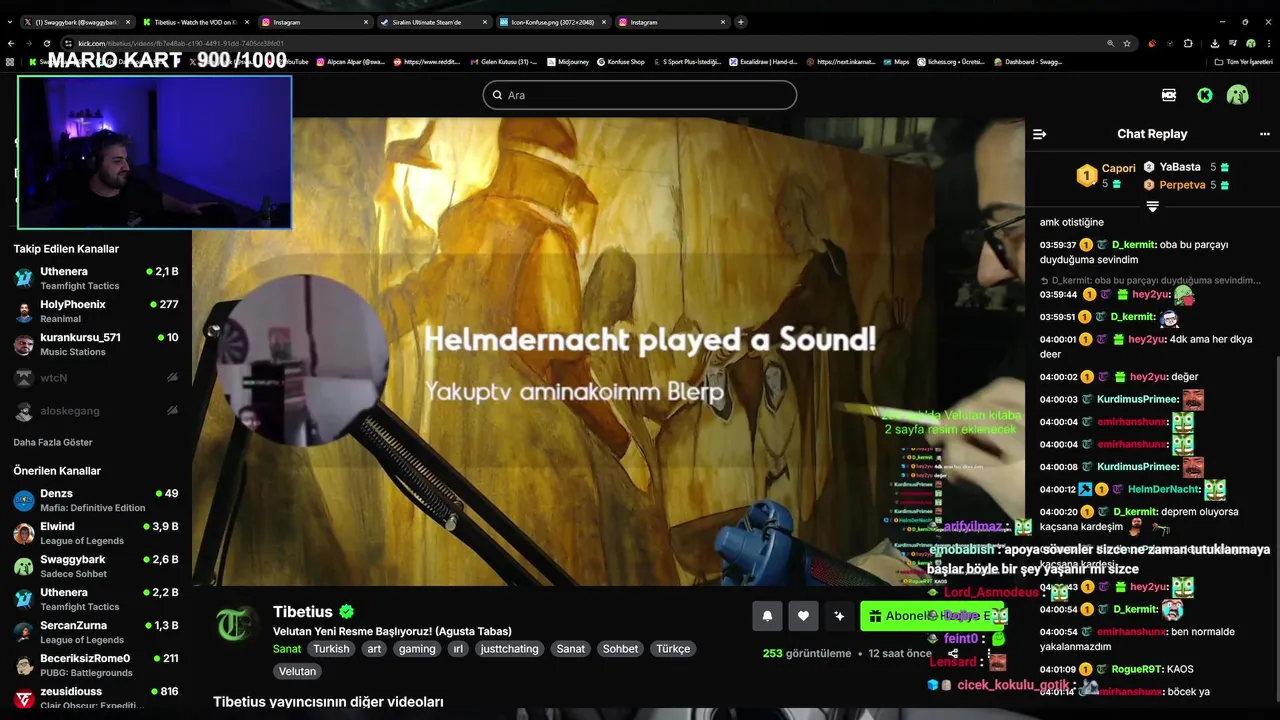Open Elwind recommended channel
The width and height of the screenshot is (1280, 720).
96,533
